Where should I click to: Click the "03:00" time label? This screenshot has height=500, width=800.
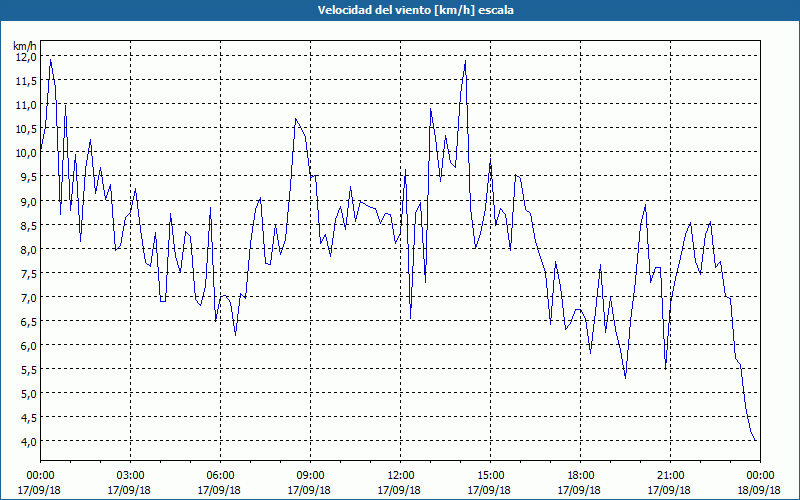[130, 476]
